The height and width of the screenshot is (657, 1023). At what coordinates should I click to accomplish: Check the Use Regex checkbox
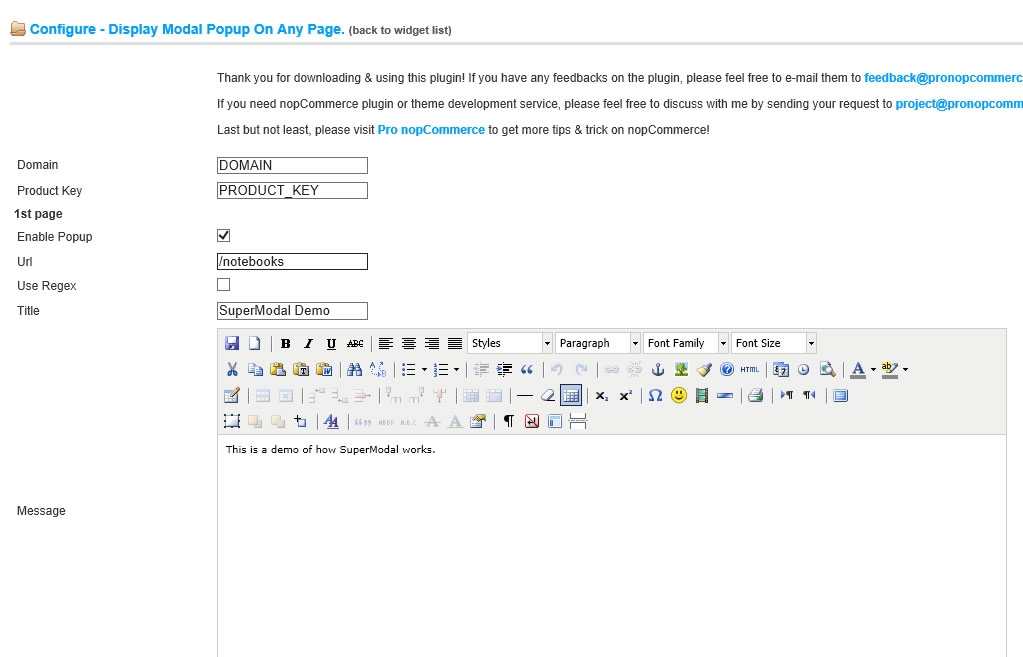point(224,284)
